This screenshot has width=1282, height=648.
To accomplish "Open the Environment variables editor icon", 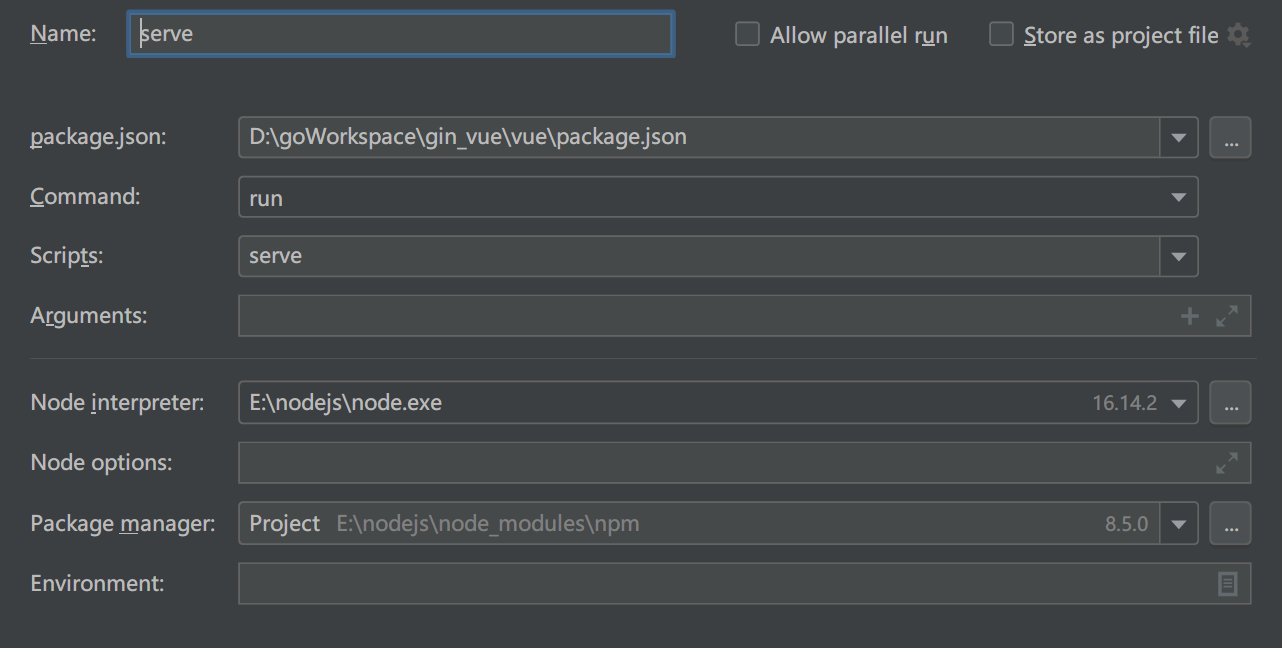I will 1228,583.
